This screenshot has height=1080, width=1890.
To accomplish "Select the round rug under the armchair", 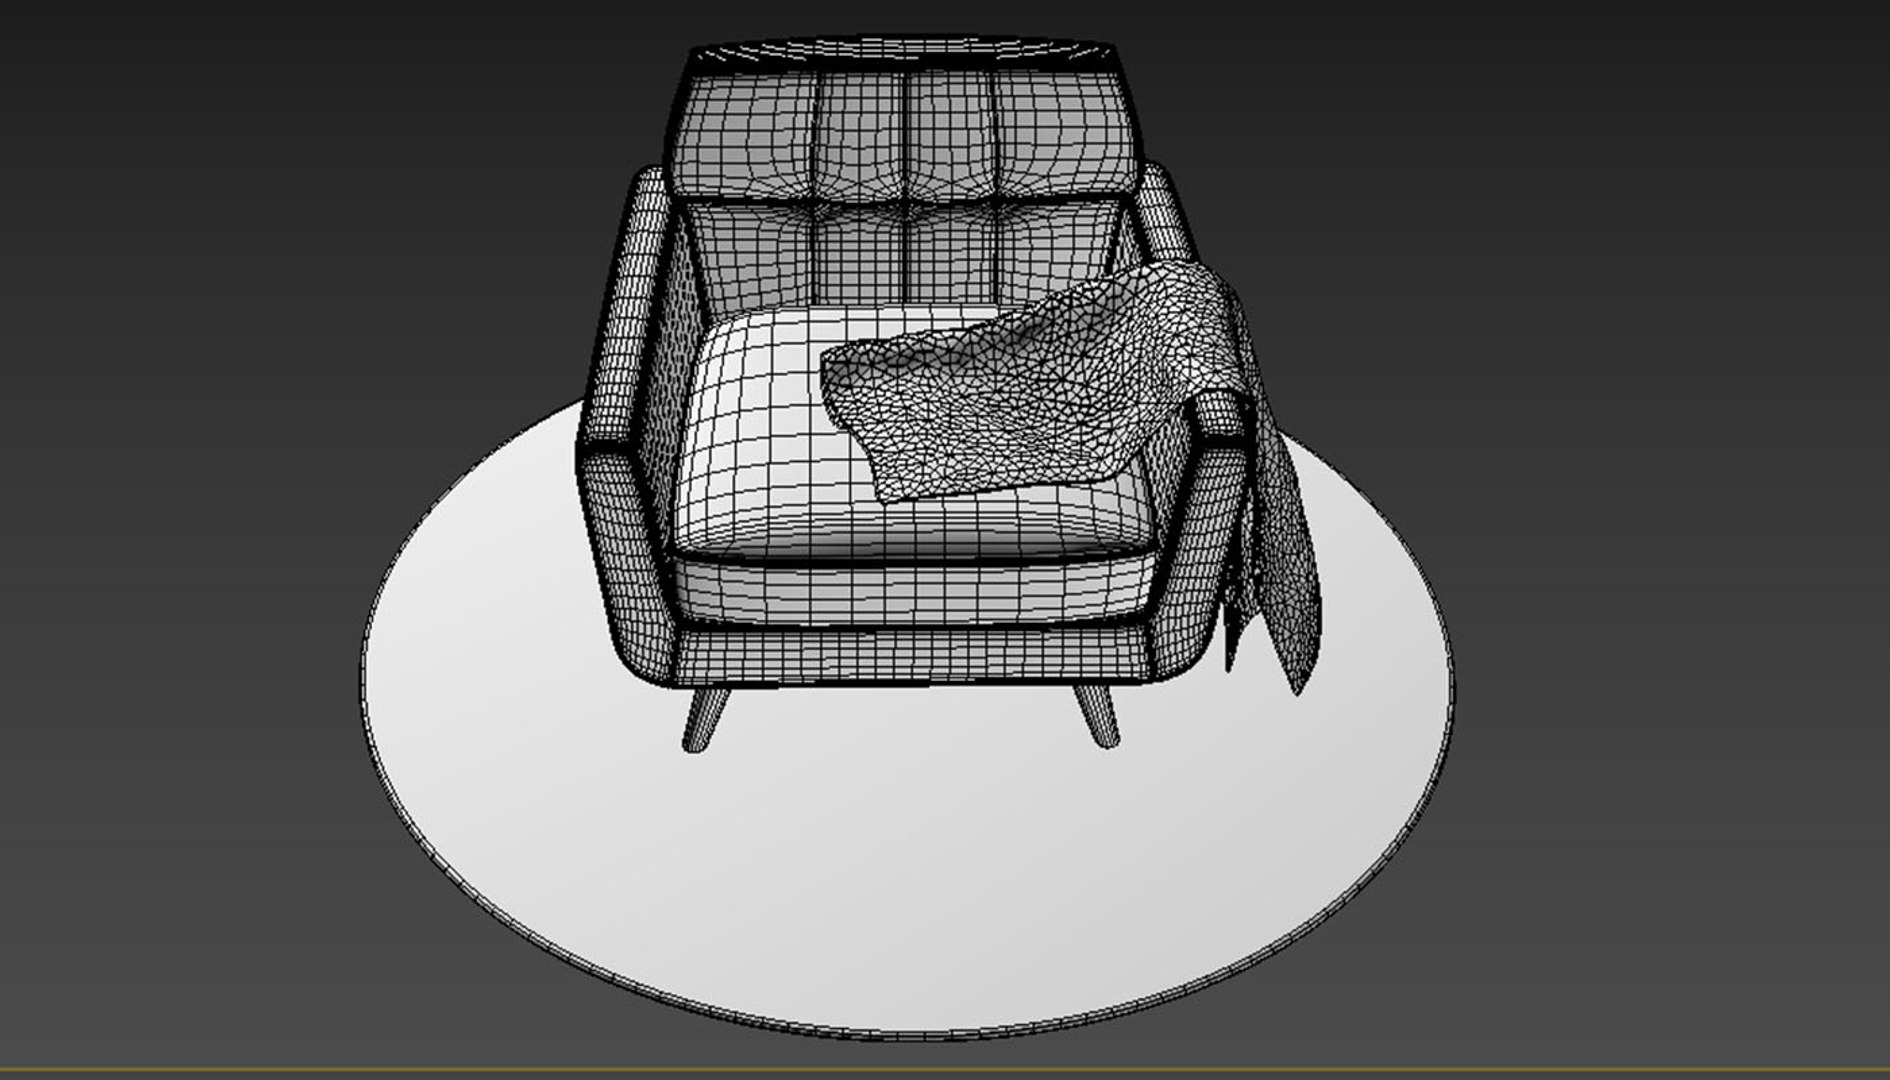I will (x=907, y=860).
